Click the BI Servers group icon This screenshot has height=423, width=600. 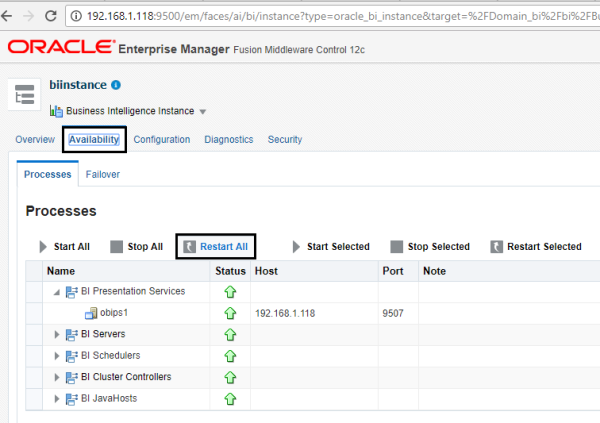point(72,335)
